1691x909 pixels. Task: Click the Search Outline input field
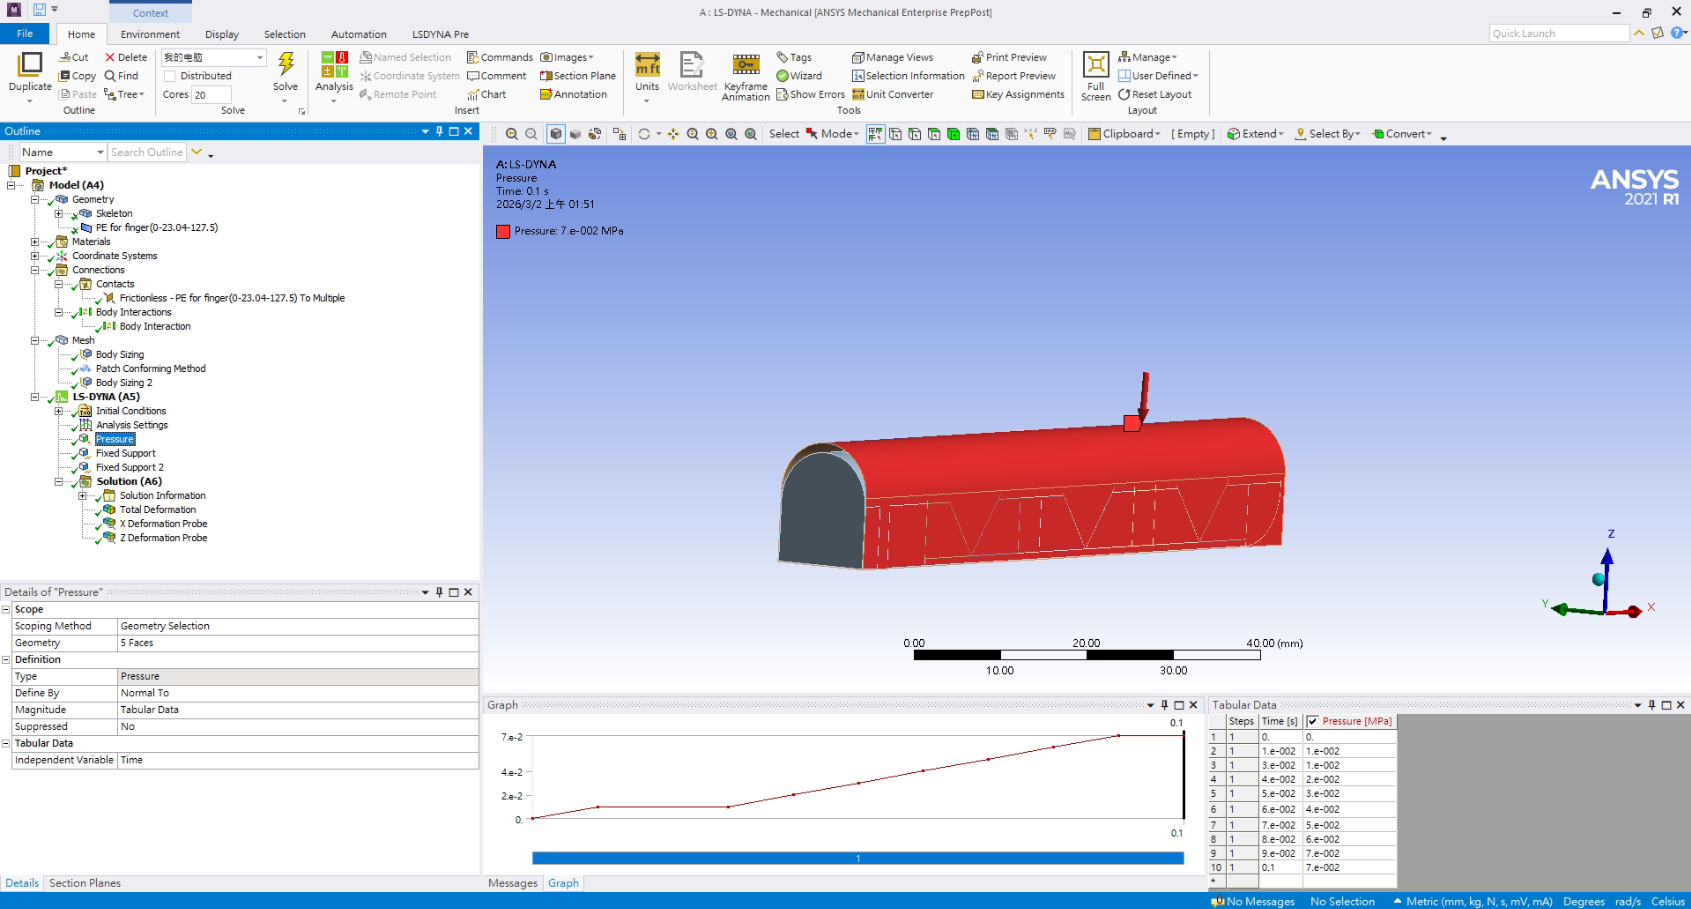pos(147,153)
